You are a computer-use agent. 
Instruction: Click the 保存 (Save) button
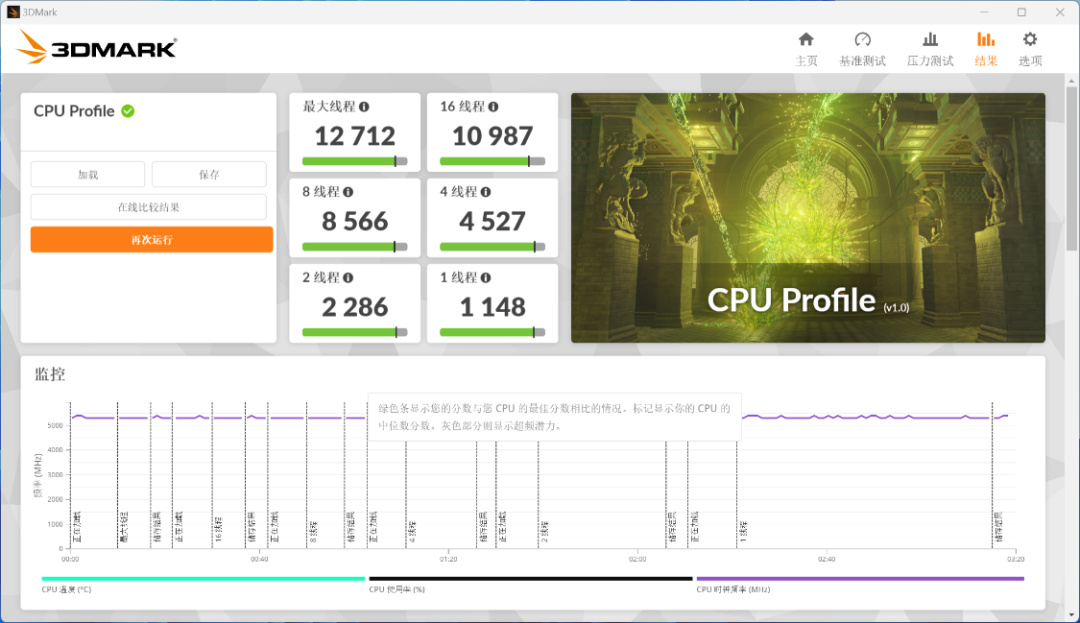click(x=209, y=174)
